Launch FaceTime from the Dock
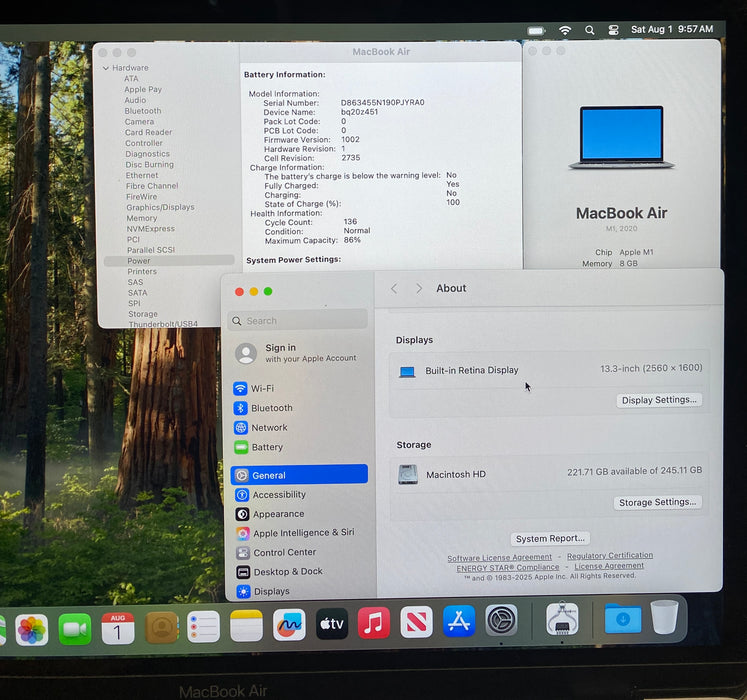747x700 pixels. pyautogui.click(x=74, y=629)
